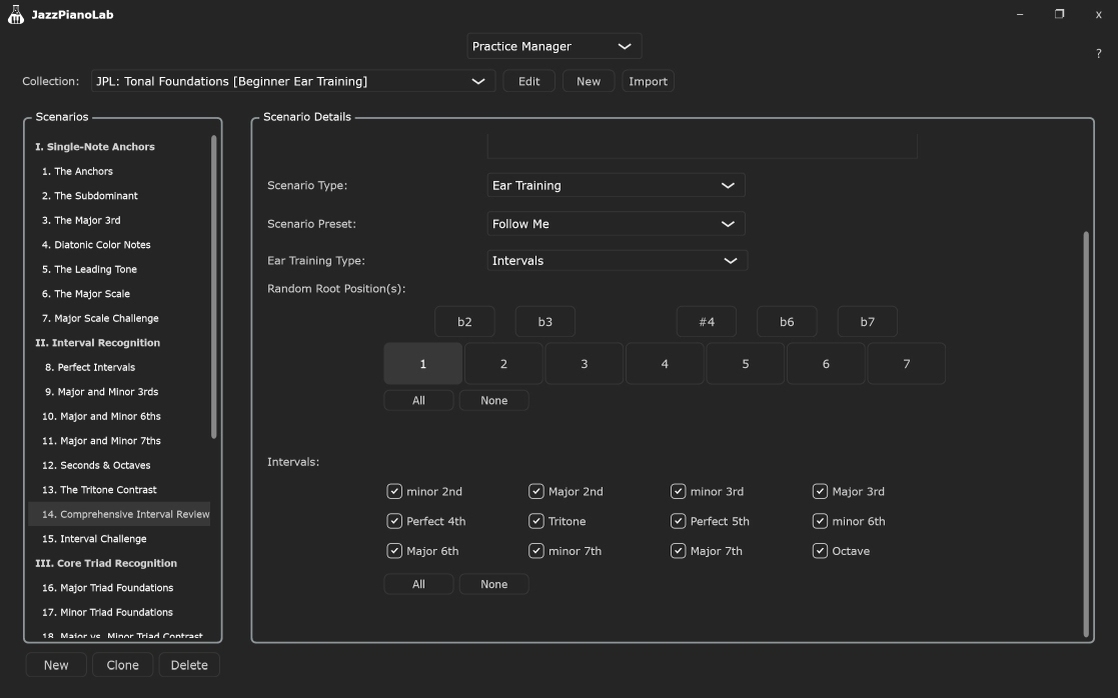1118x698 pixels.
Task: Click the Edit collection button
Action: point(529,81)
